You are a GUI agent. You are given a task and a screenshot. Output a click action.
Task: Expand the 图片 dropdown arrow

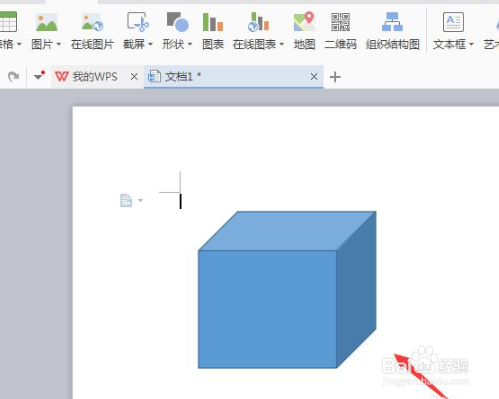(59, 44)
